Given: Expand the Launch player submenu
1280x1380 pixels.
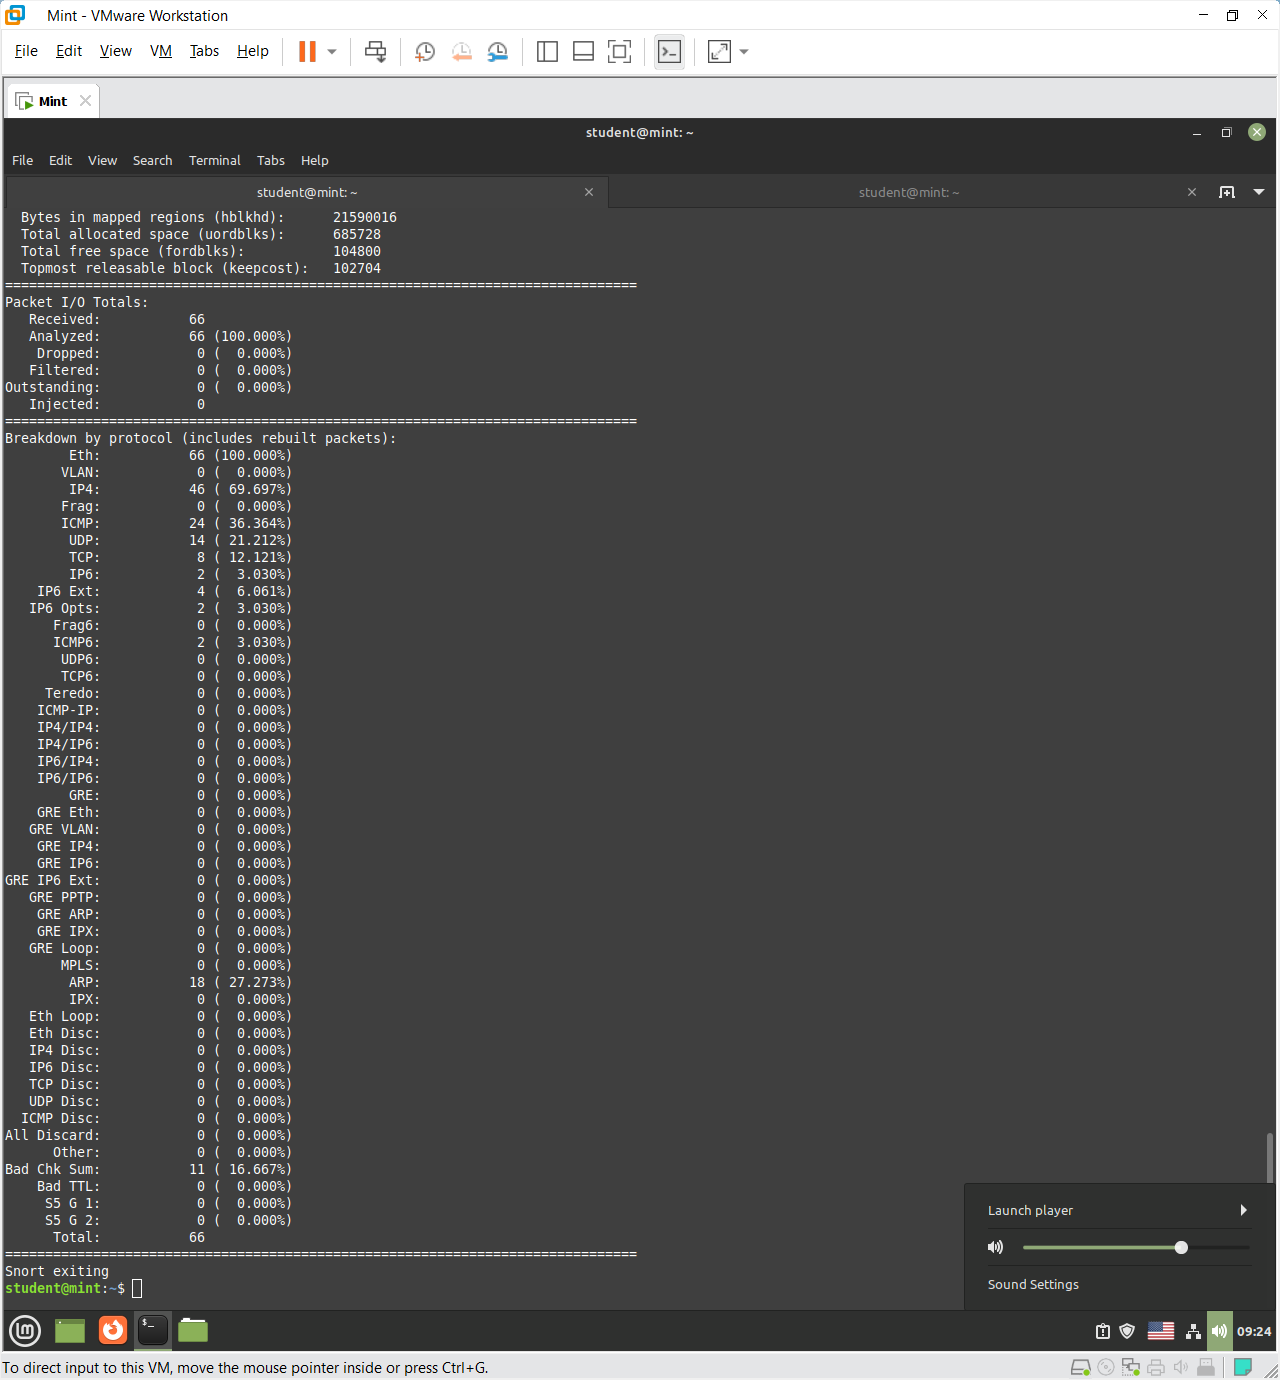Looking at the screenshot, I should pyautogui.click(x=1243, y=1210).
